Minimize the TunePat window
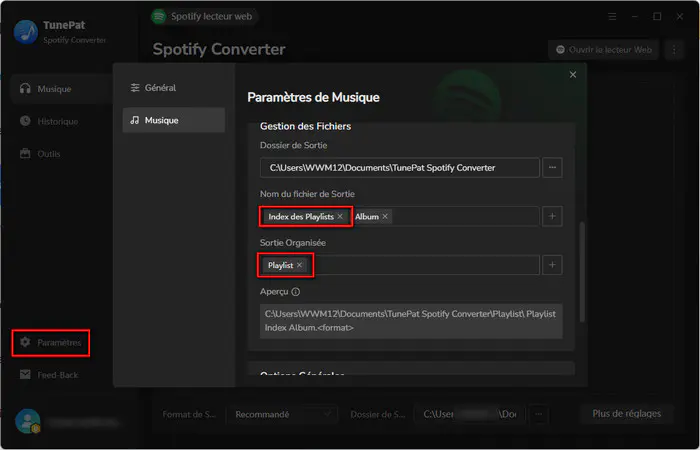 coord(635,17)
